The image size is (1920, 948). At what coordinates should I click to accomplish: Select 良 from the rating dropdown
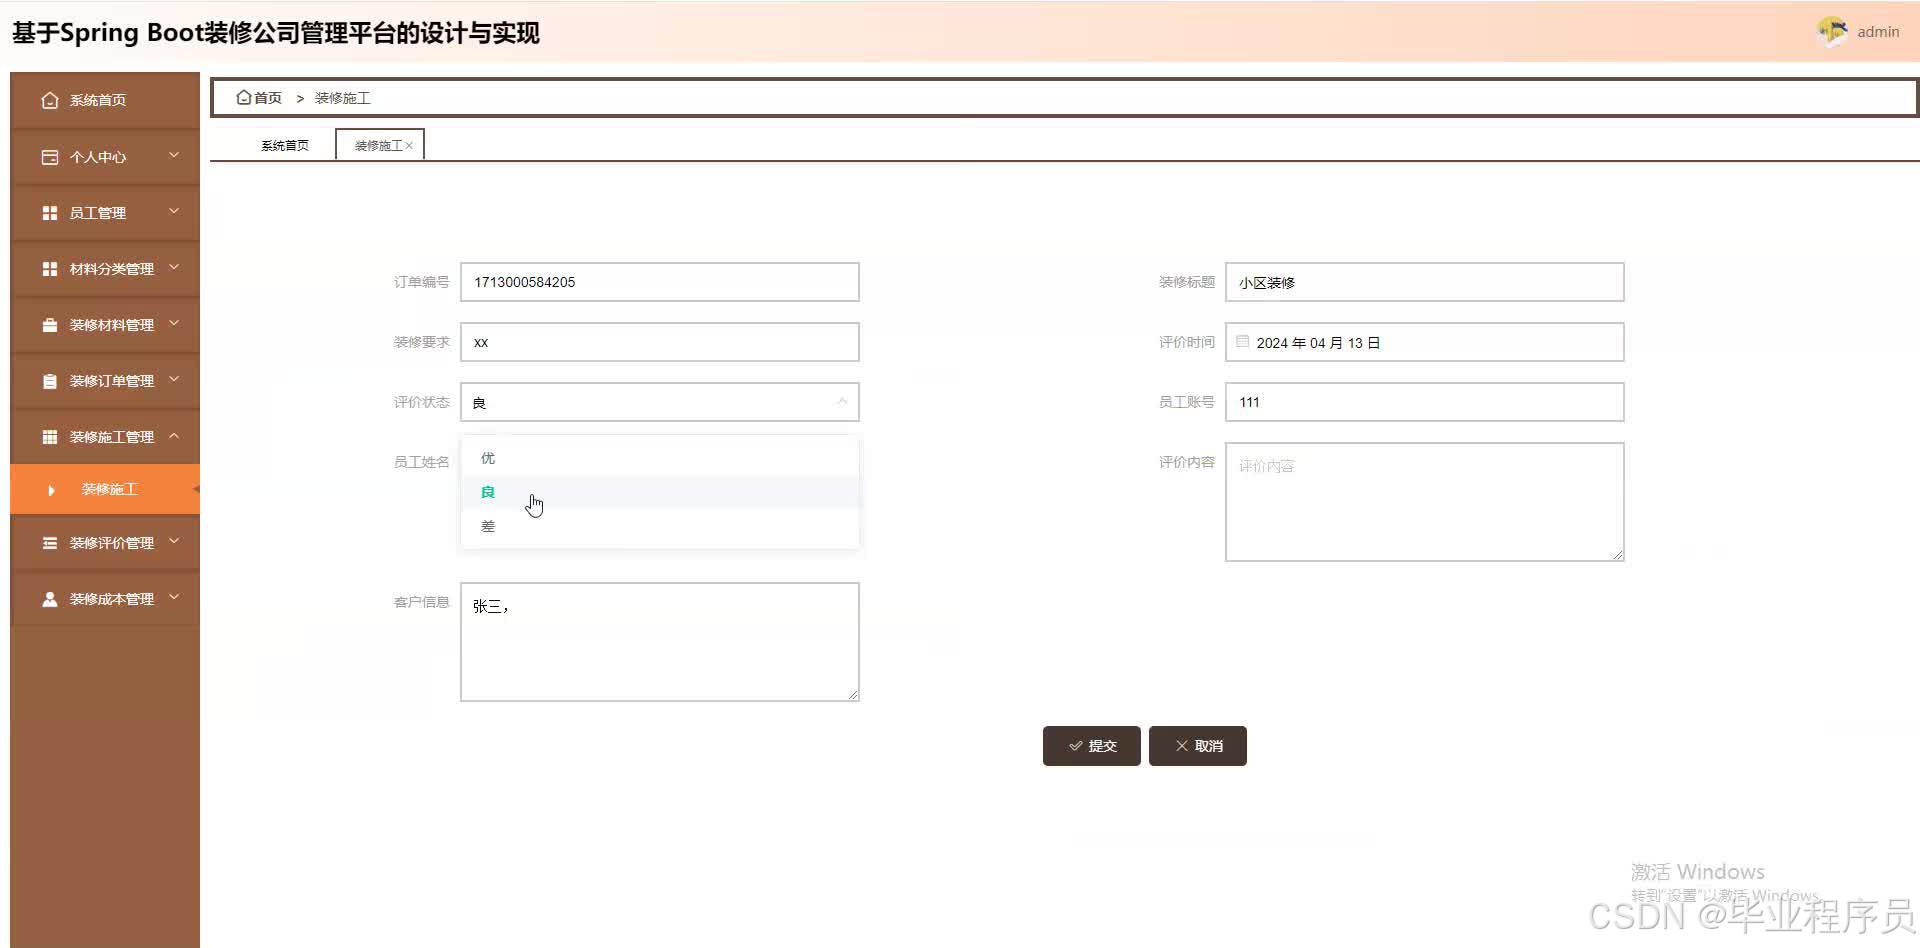(660, 492)
